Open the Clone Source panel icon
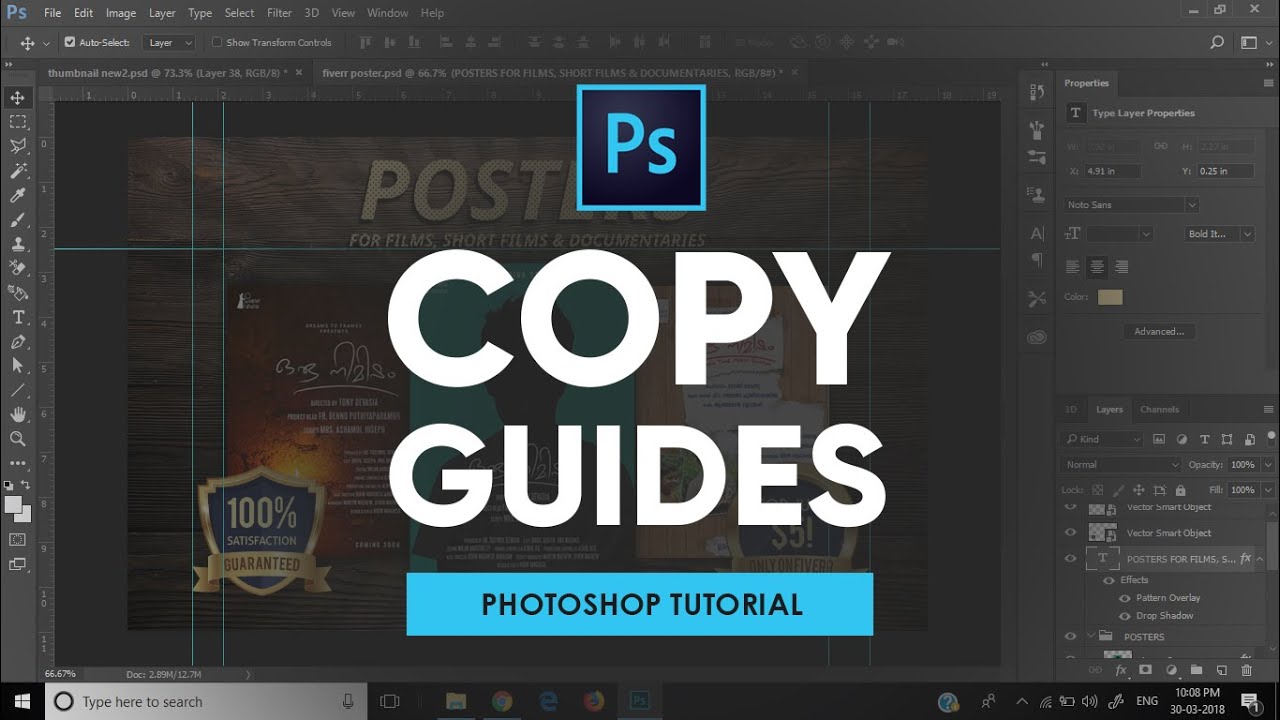The image size is (1280, 720). (1037, 195)
